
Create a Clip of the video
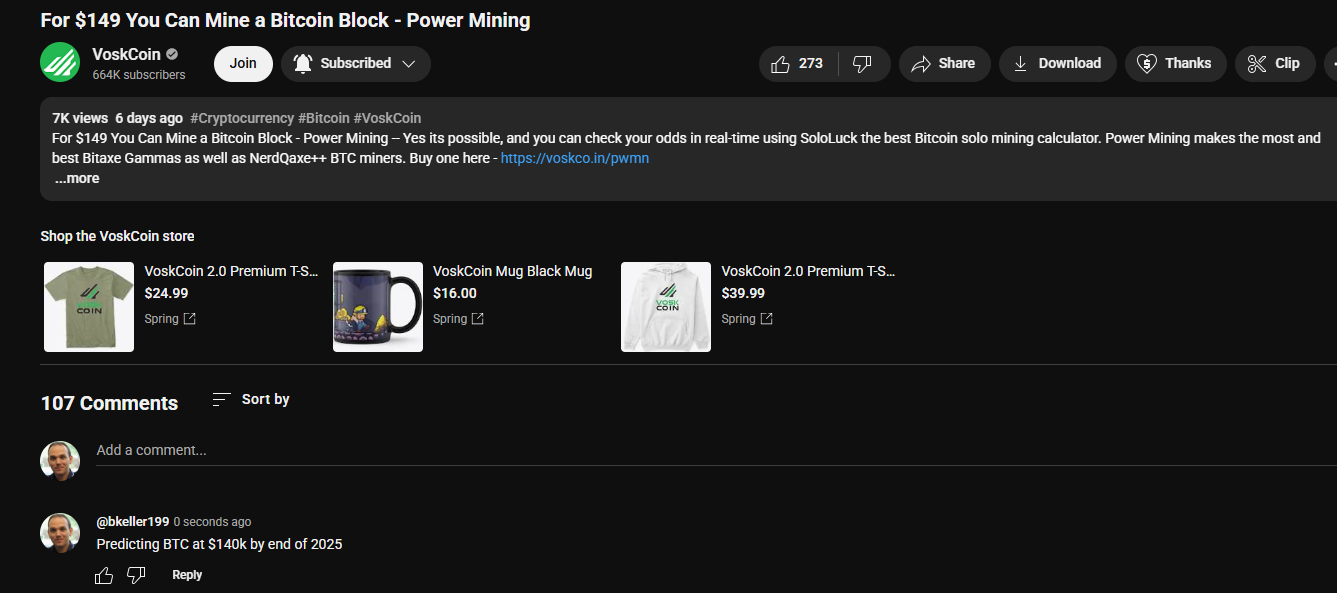coord(1275,64)
